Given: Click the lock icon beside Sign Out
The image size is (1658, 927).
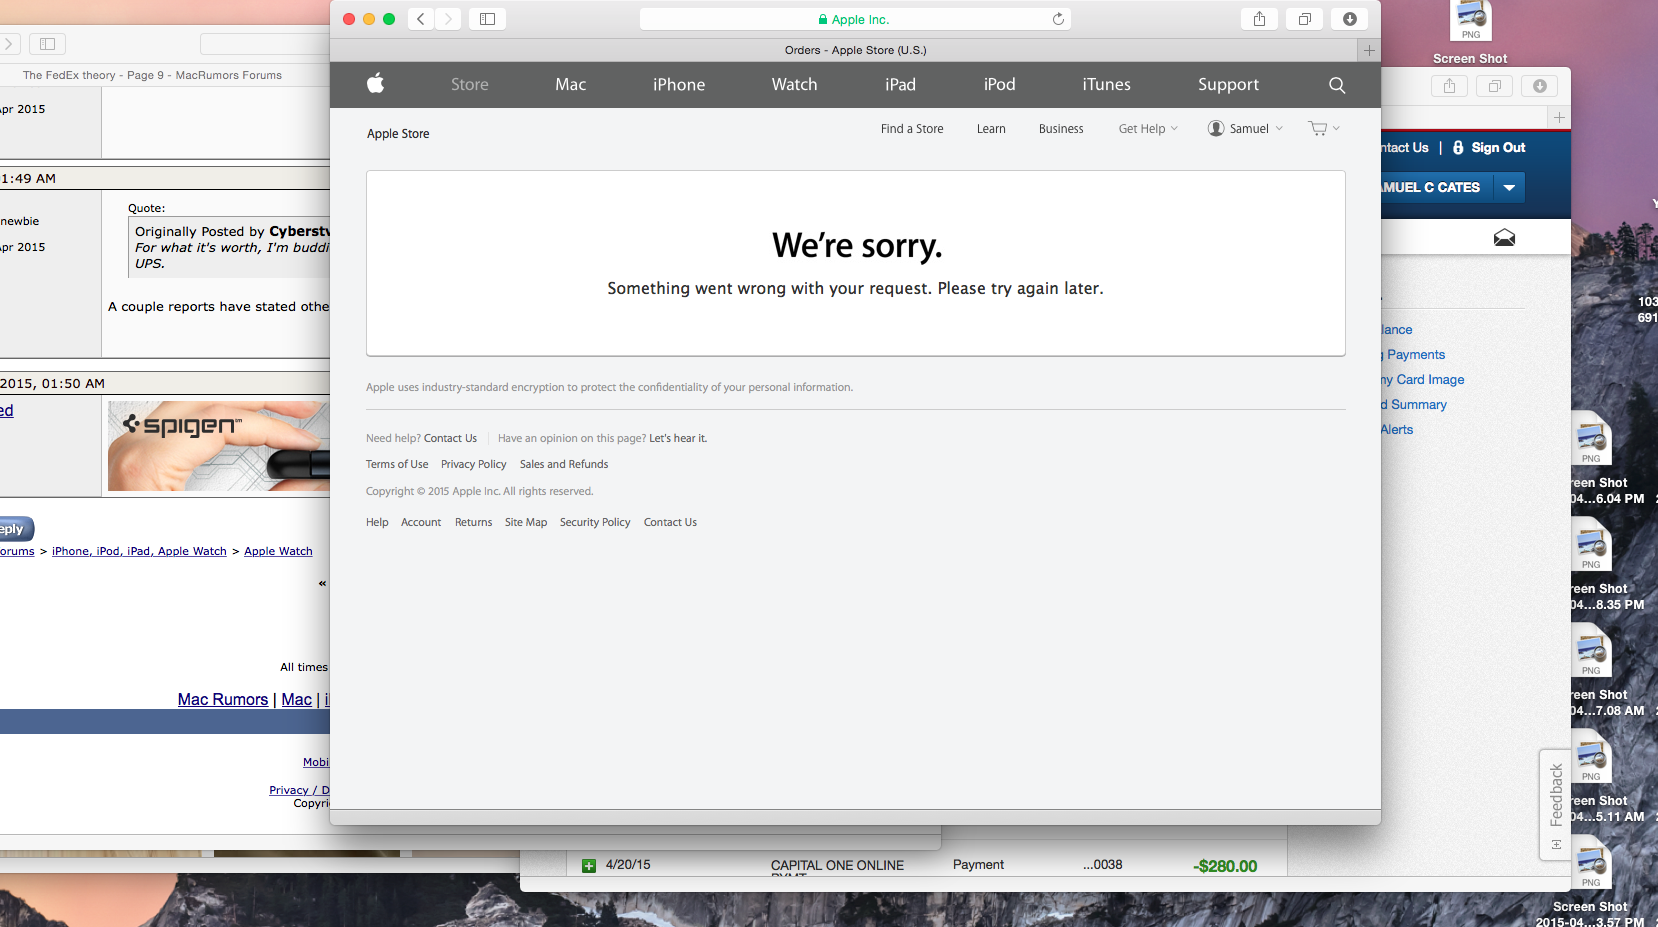Looking at the screenshot, I should [x=1458, y=147].
